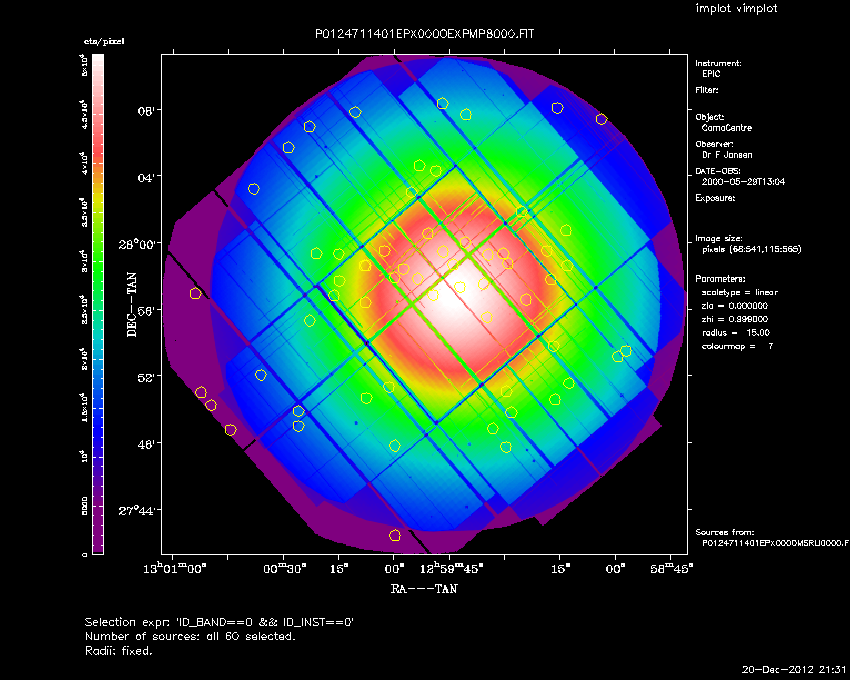Click the 'pixels (68:541,115:565)' value
Image resolution: width=850 pixels, height=680 pixels.
click(x=751, y=249)
